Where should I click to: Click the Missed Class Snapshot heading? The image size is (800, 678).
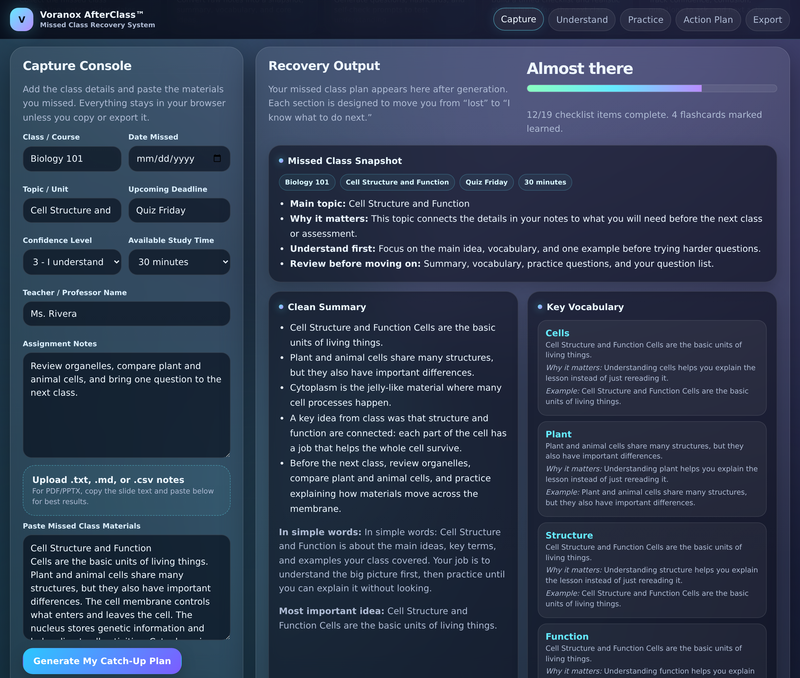pyautogui.click(x=345, y=161)
